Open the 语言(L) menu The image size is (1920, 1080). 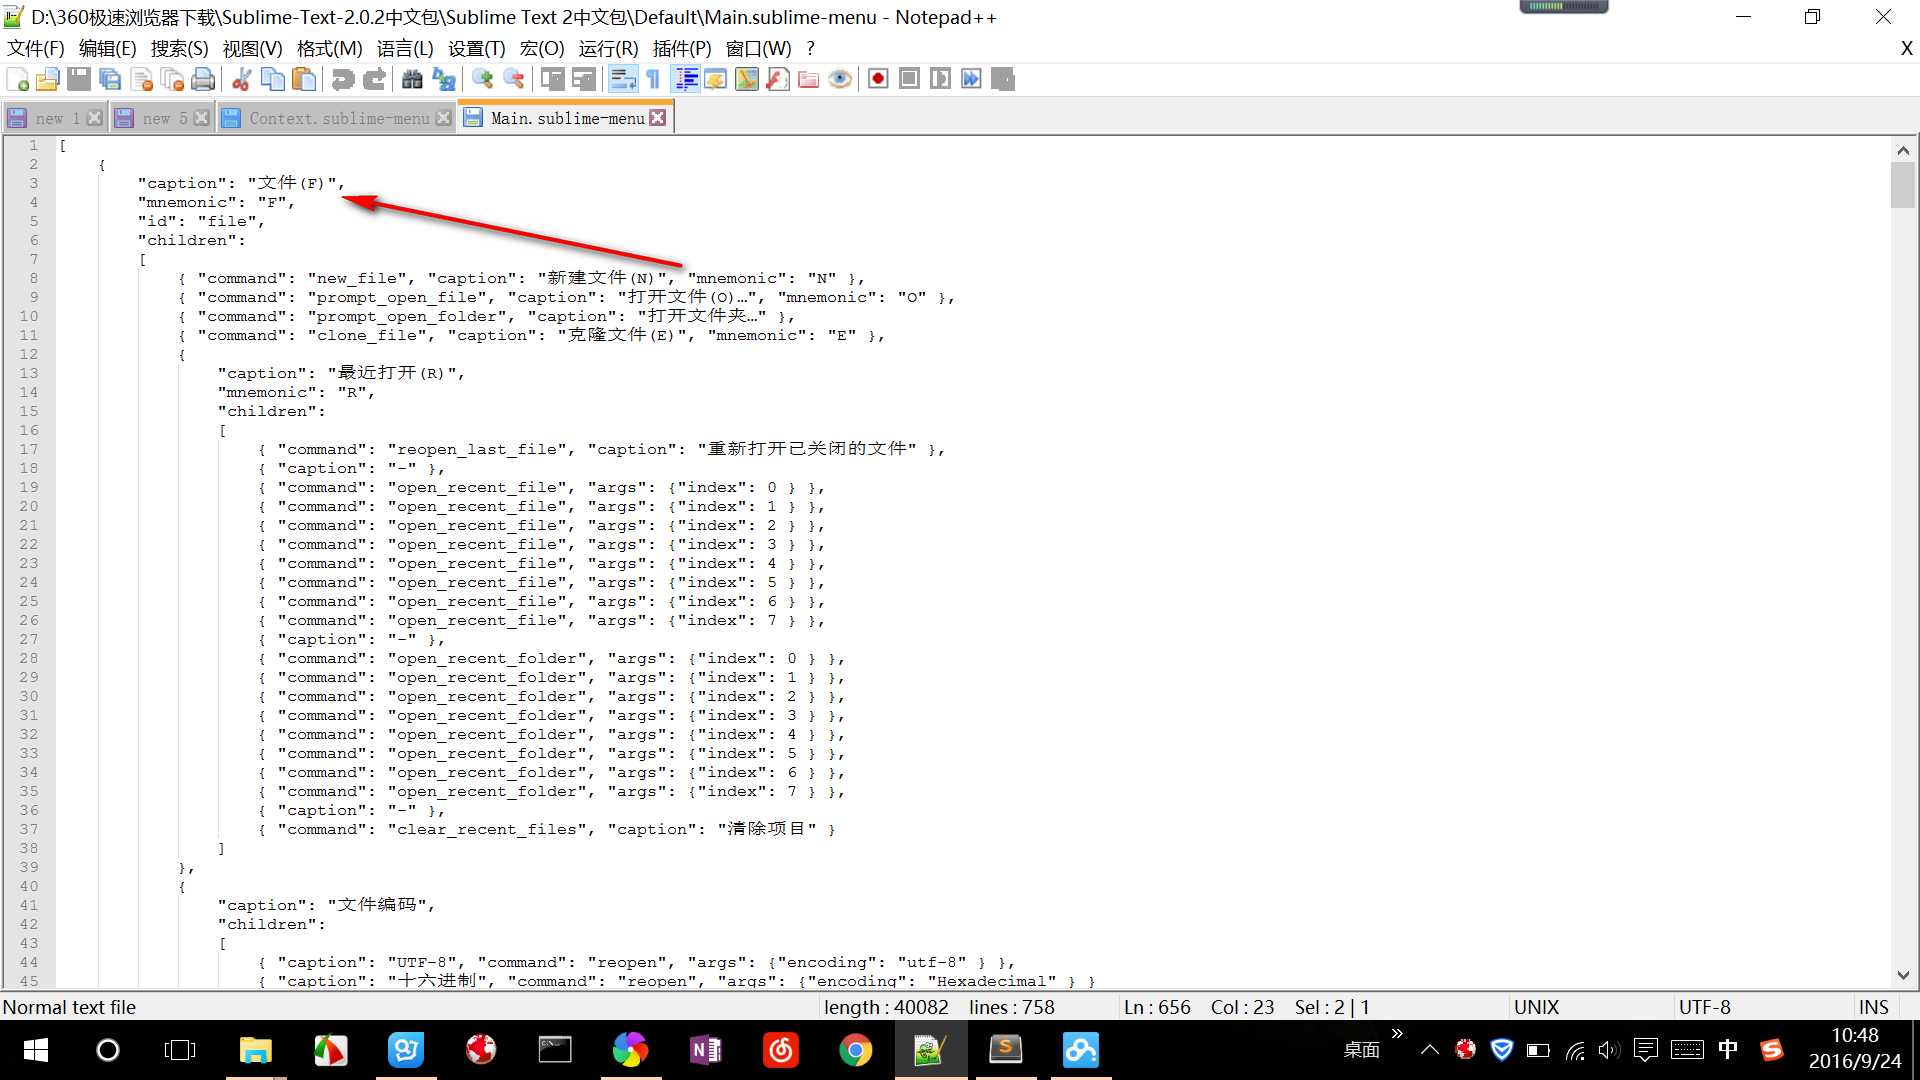(x=405, y=49)
